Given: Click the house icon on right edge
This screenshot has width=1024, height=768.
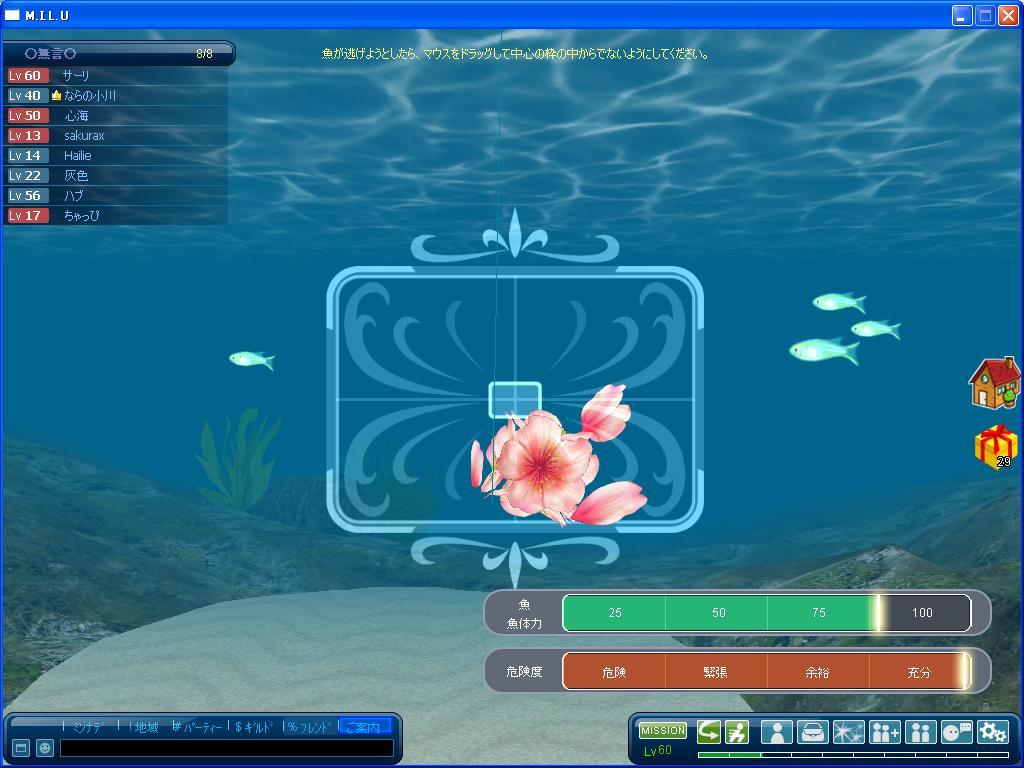Looking at the screenshot, I should [994, 383].
